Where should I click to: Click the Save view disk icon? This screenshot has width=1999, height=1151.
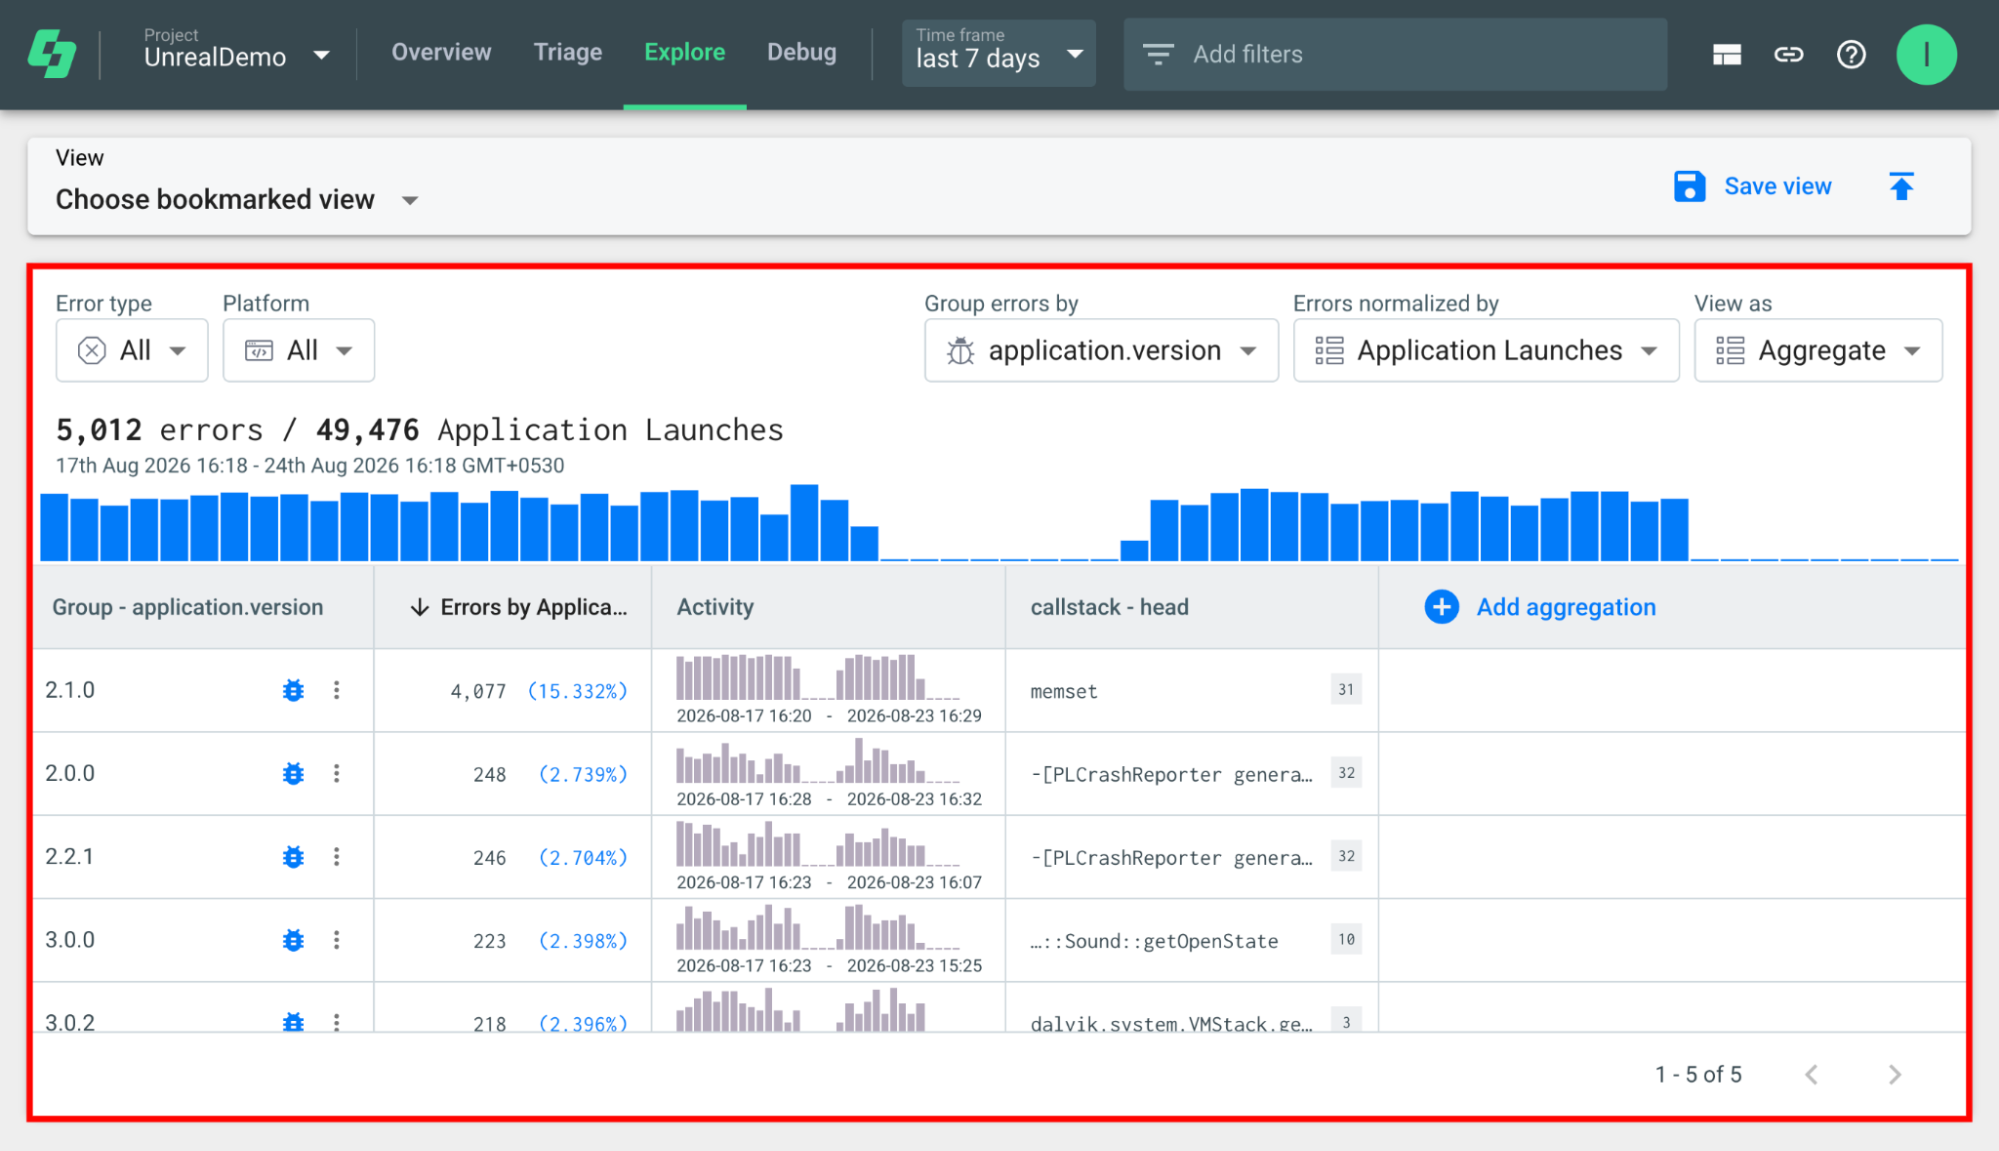[1689, 186]
